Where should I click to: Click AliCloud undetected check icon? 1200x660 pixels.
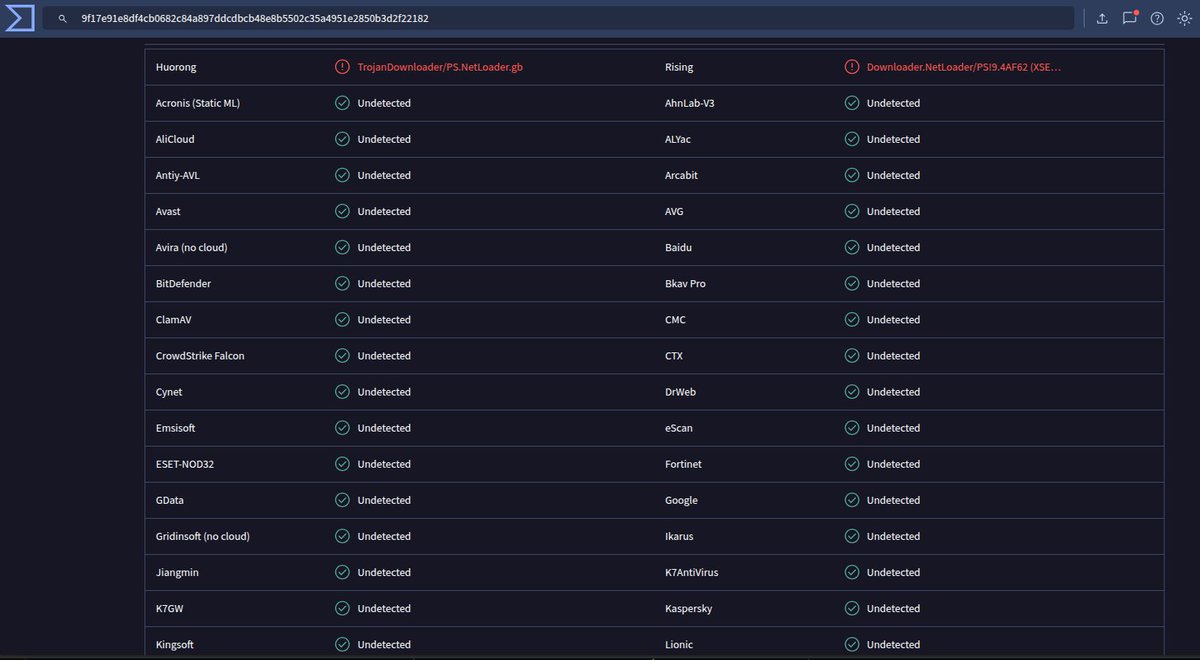pos(342,139)
